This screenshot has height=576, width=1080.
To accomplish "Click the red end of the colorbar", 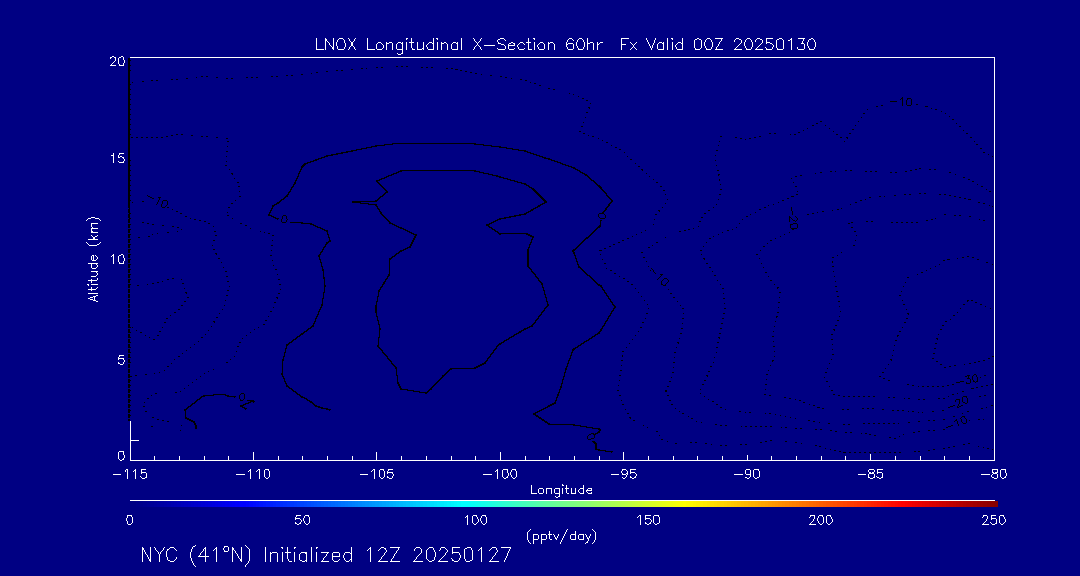I will (990, 502).
